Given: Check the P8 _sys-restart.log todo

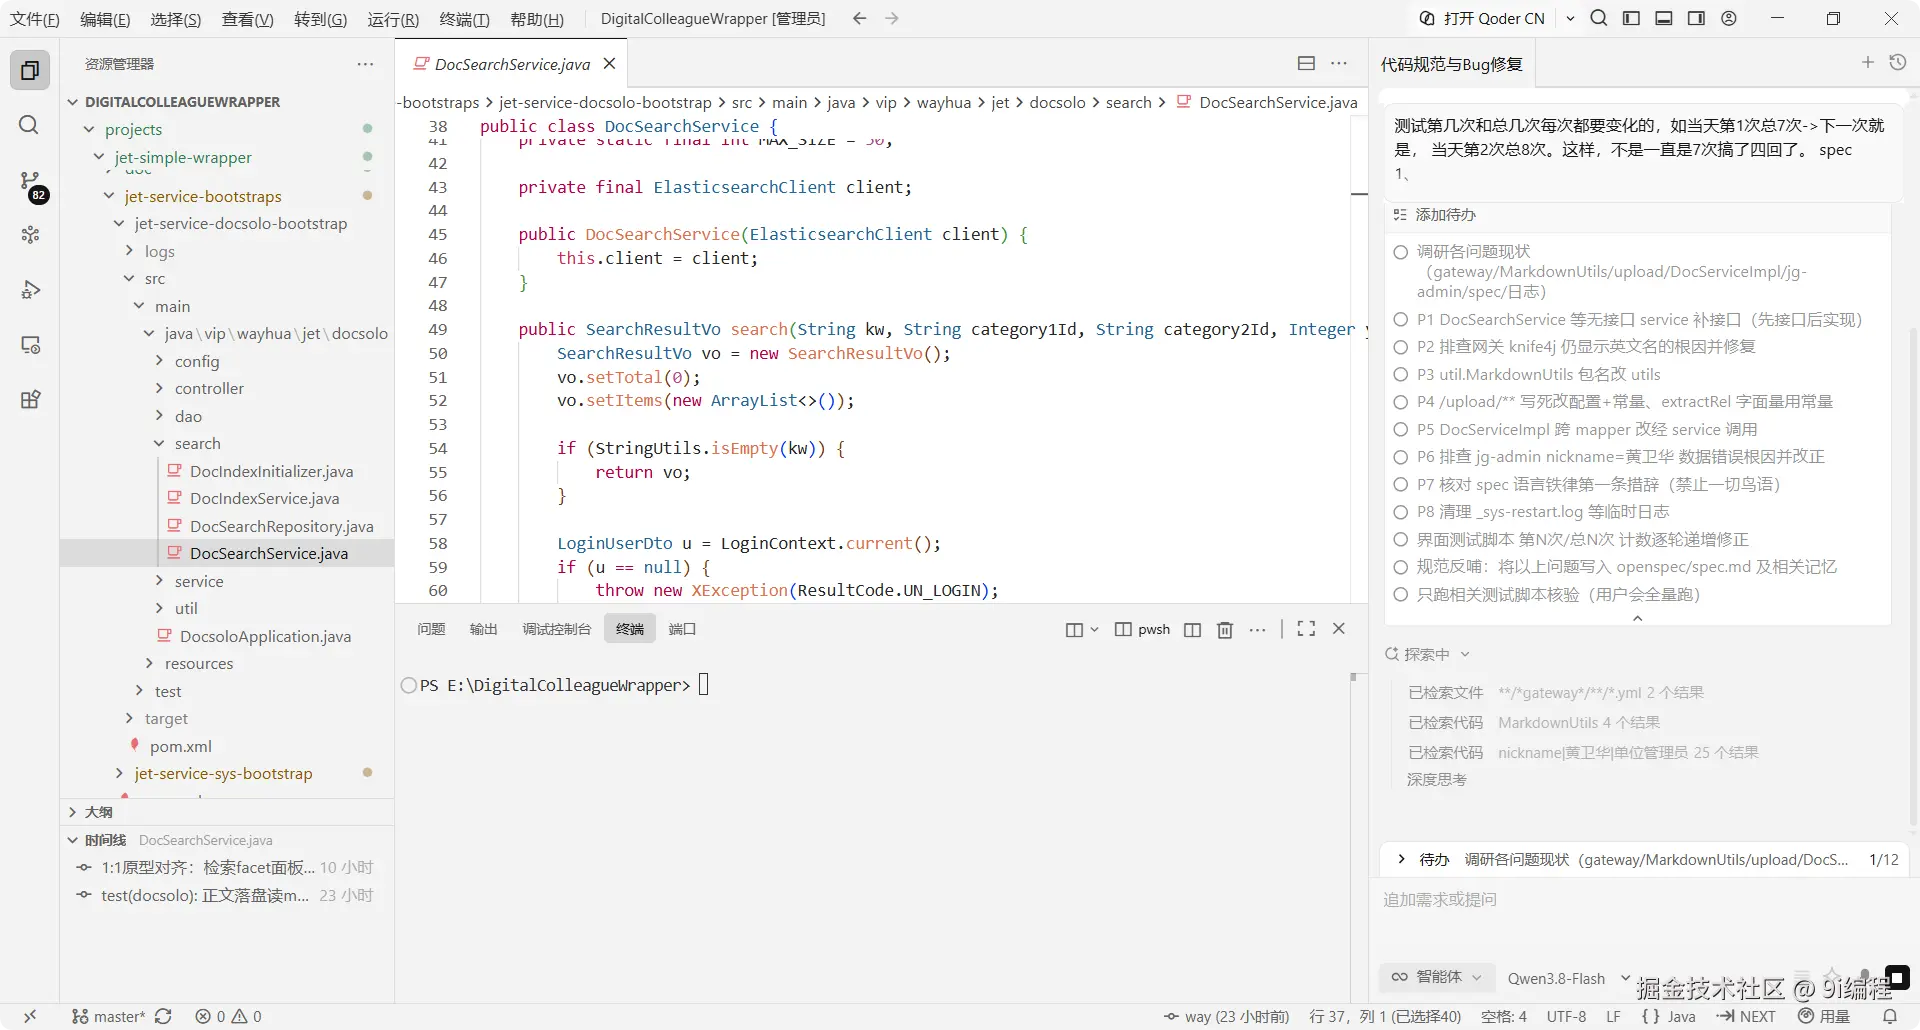Looking at the screenshot, I should tap(1401, 512).
